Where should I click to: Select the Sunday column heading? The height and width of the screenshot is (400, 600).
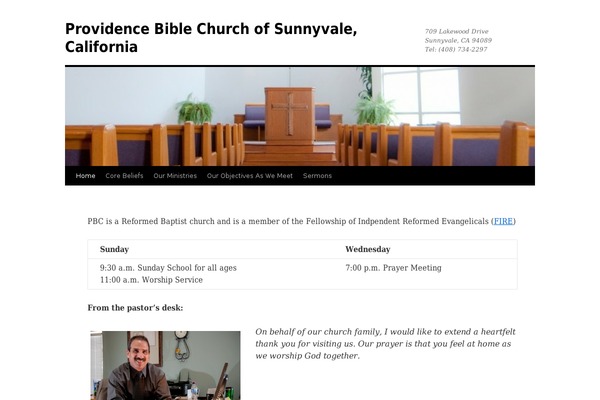coord(114,249)
